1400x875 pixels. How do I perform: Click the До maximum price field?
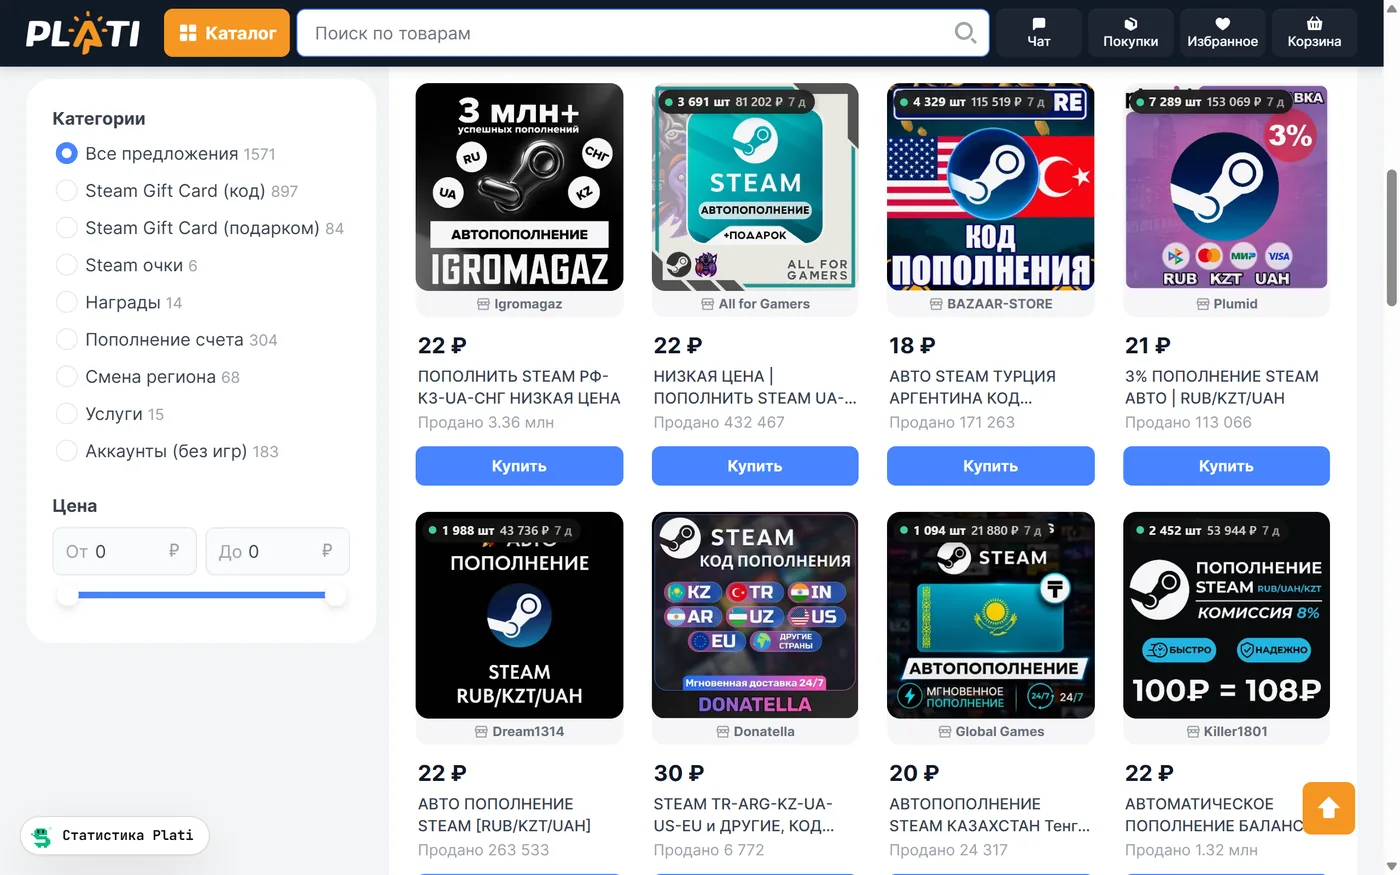tap(277, 551)
